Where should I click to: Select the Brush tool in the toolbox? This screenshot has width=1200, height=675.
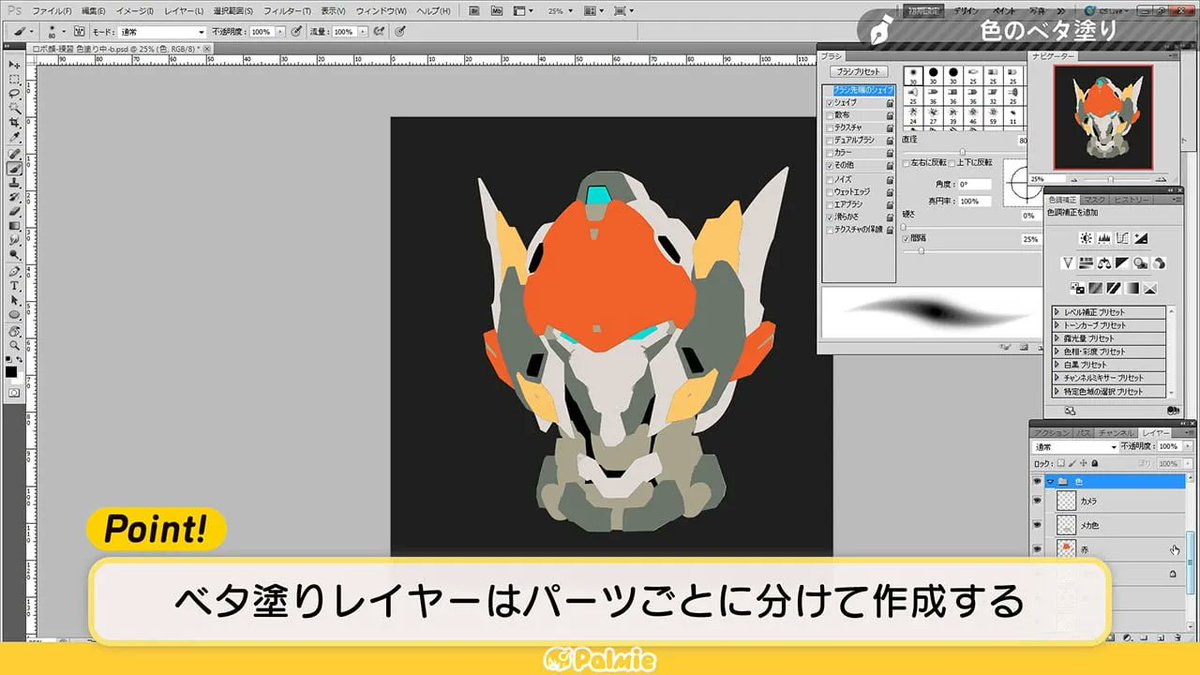click(14, 169)
